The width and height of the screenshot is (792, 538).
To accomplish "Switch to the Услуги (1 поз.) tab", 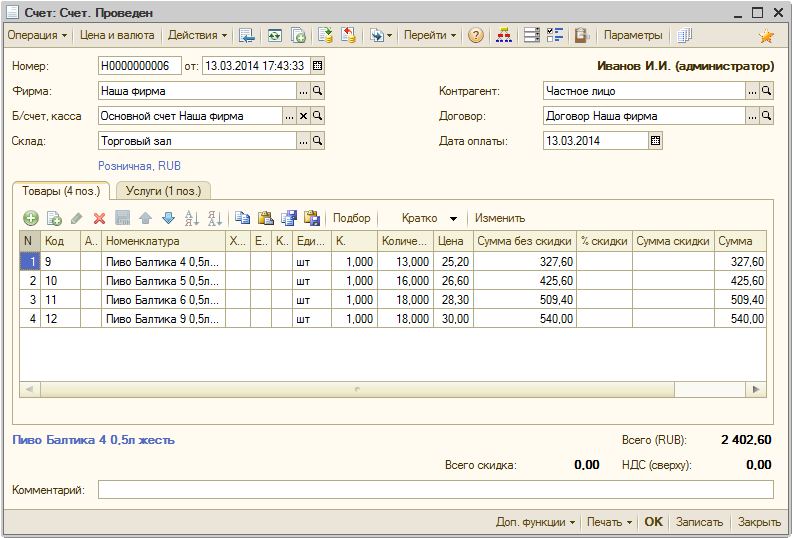I will pyautogui.click(x=163, y=191).
